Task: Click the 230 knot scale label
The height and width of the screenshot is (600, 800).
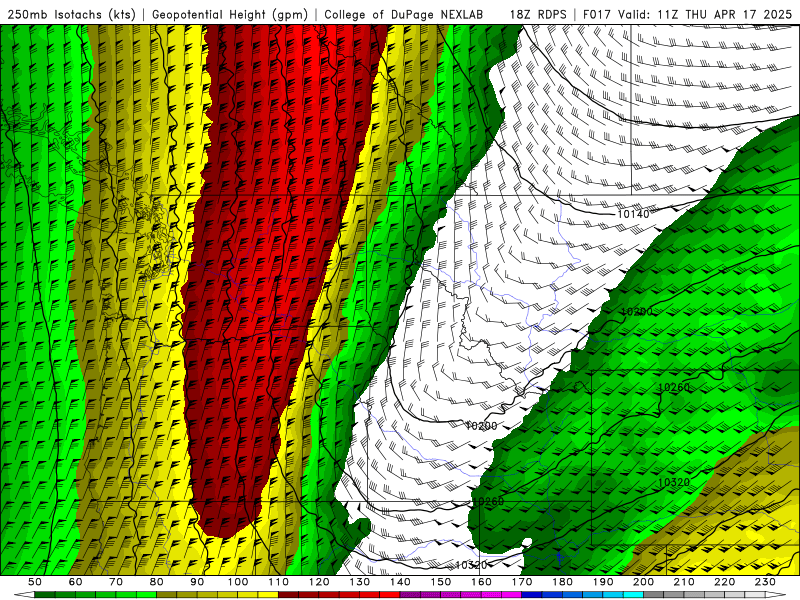Action: coord(765,582)
